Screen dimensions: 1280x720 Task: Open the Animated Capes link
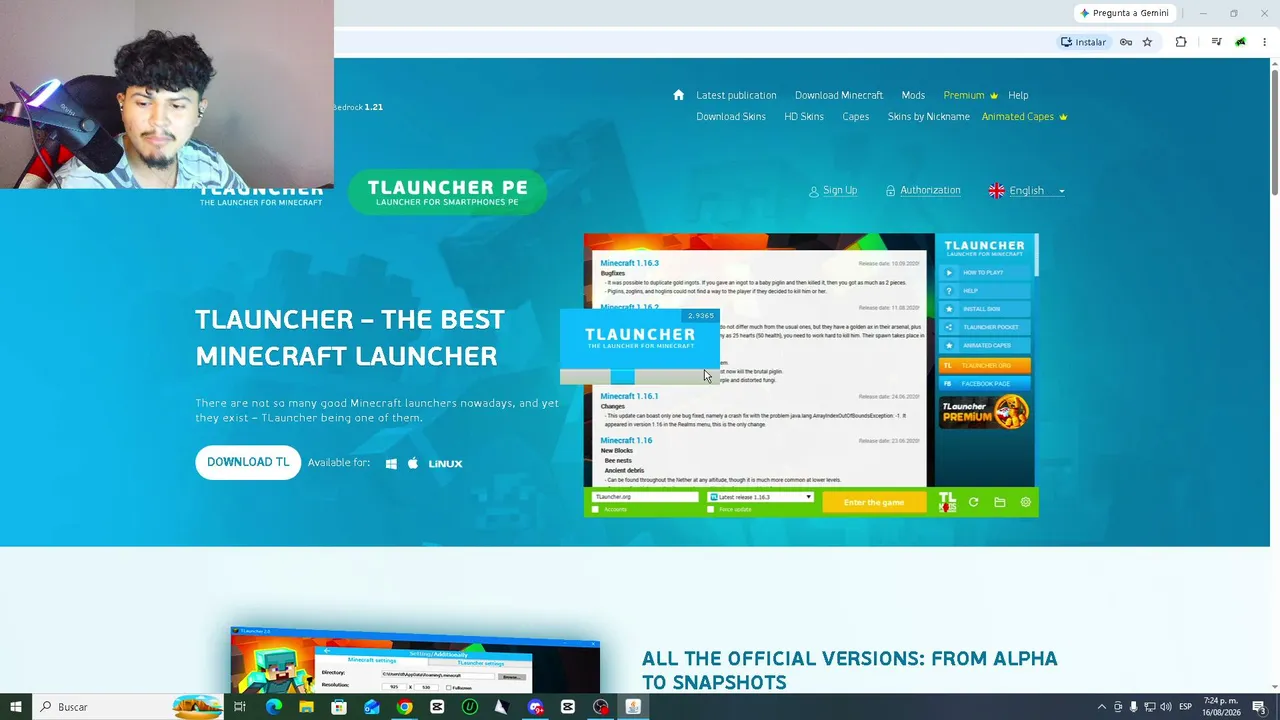1024,117
